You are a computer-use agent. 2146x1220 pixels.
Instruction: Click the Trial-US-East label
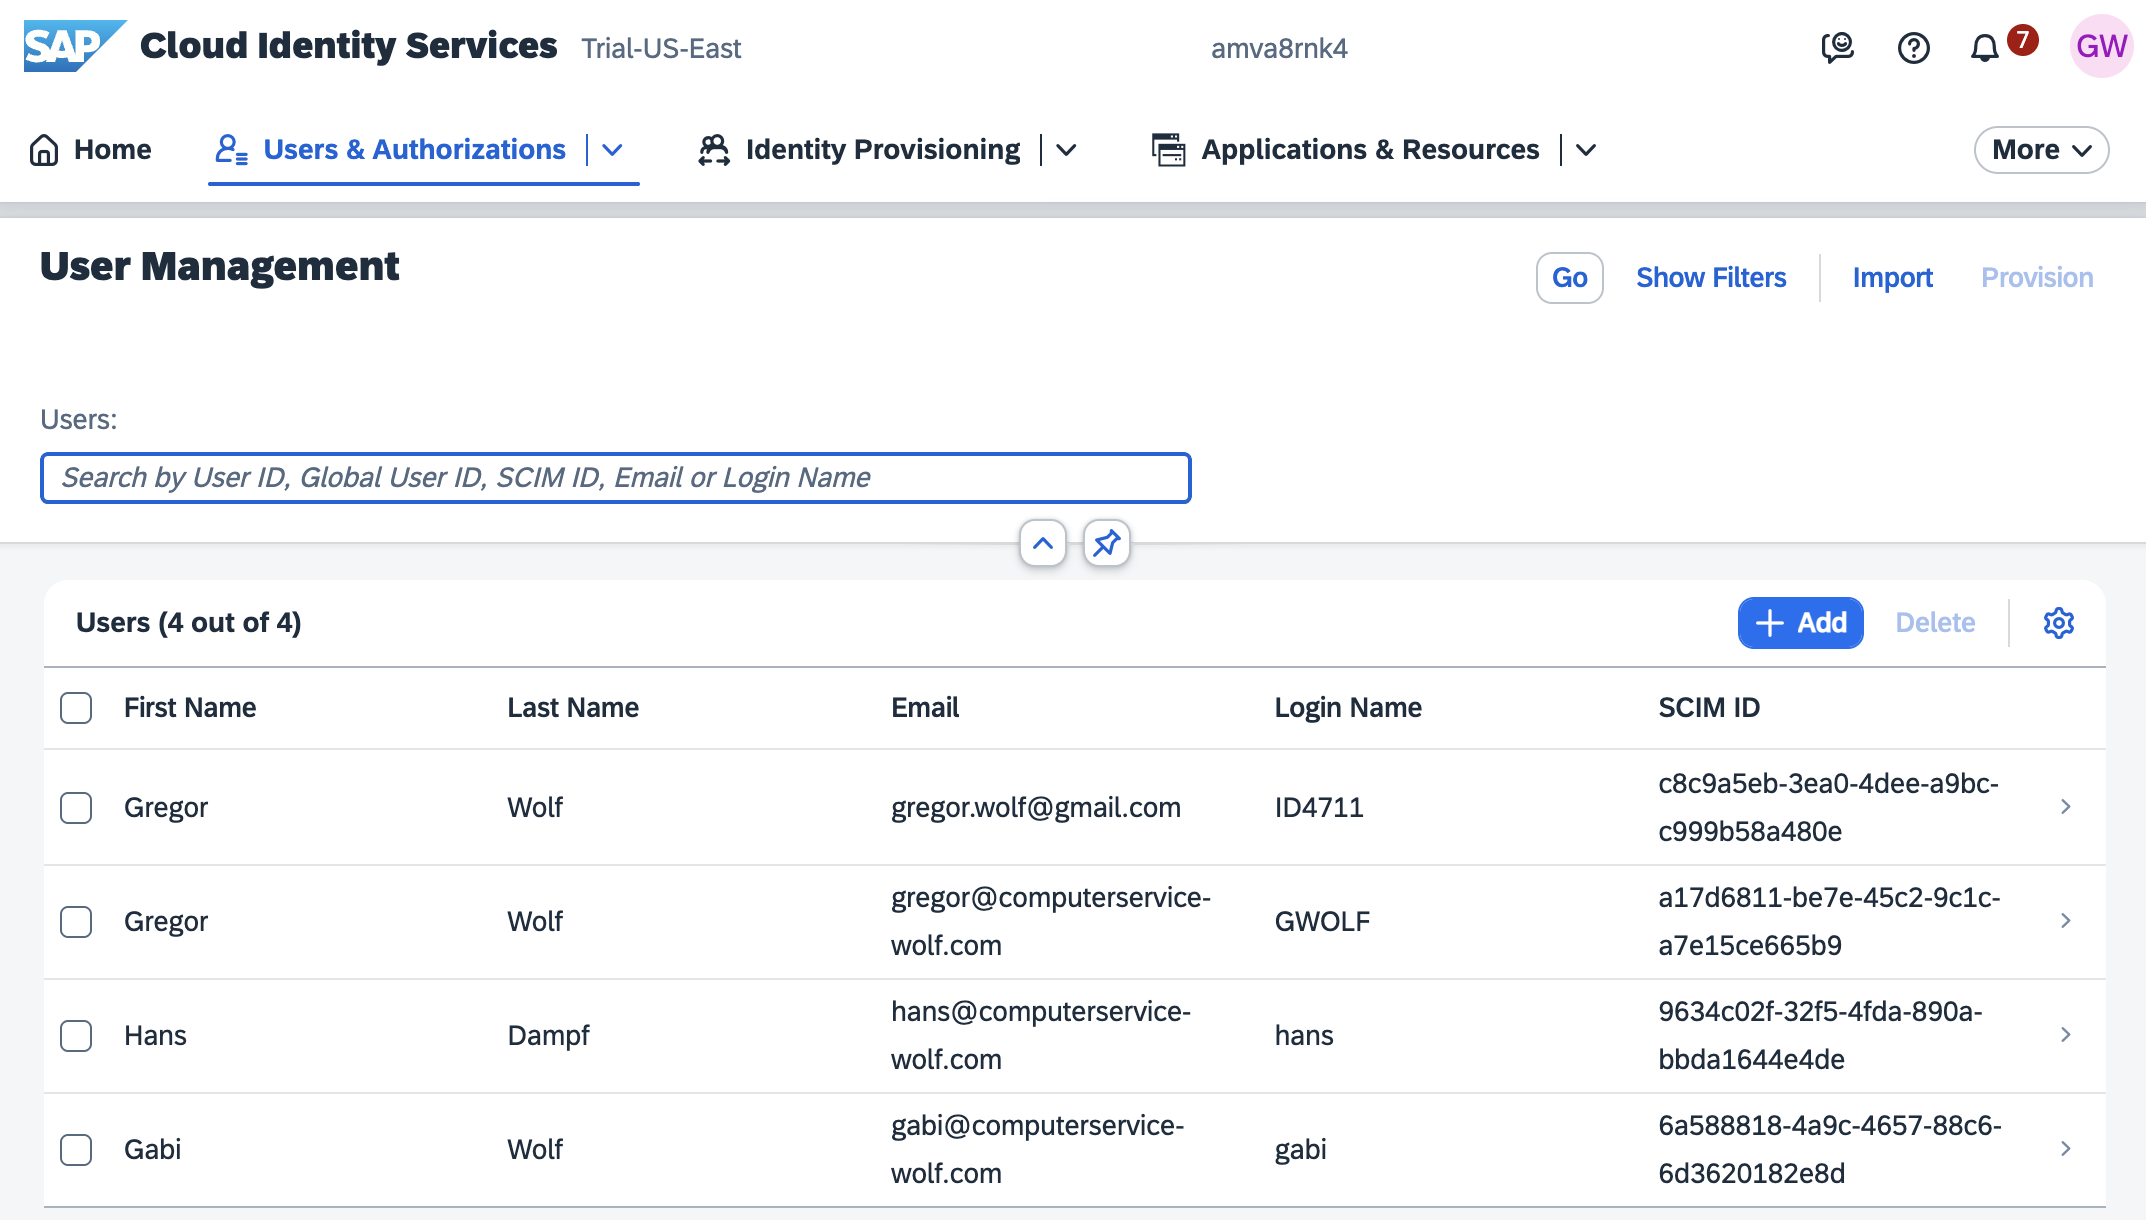pos(661,48)
